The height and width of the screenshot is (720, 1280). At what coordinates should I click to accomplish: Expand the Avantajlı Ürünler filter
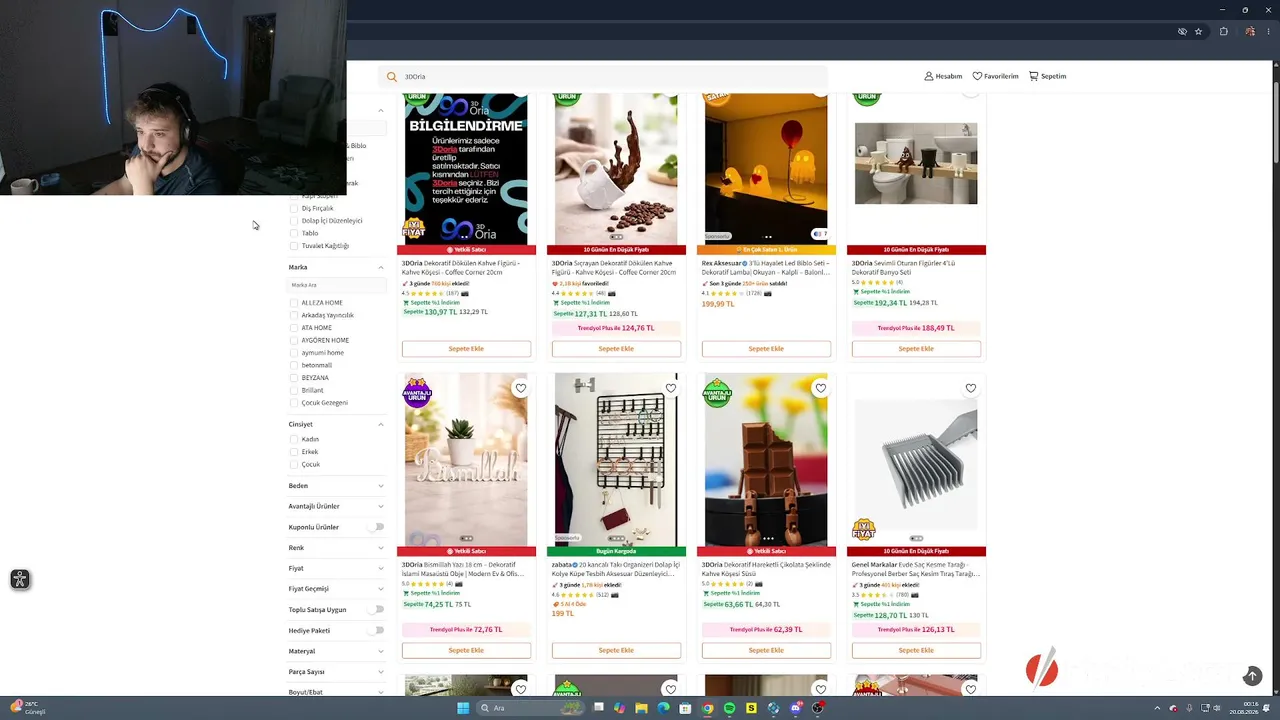[381, 506]
